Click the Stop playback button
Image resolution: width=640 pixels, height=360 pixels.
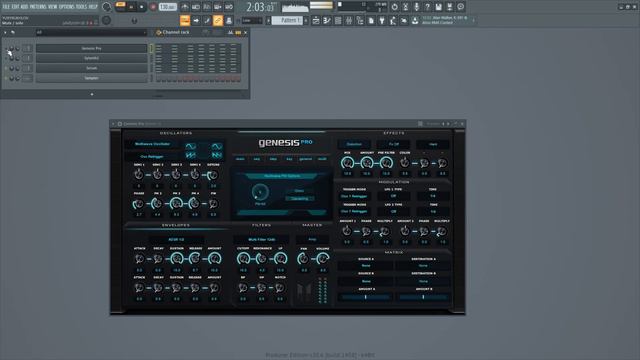[x=142, y=7]
